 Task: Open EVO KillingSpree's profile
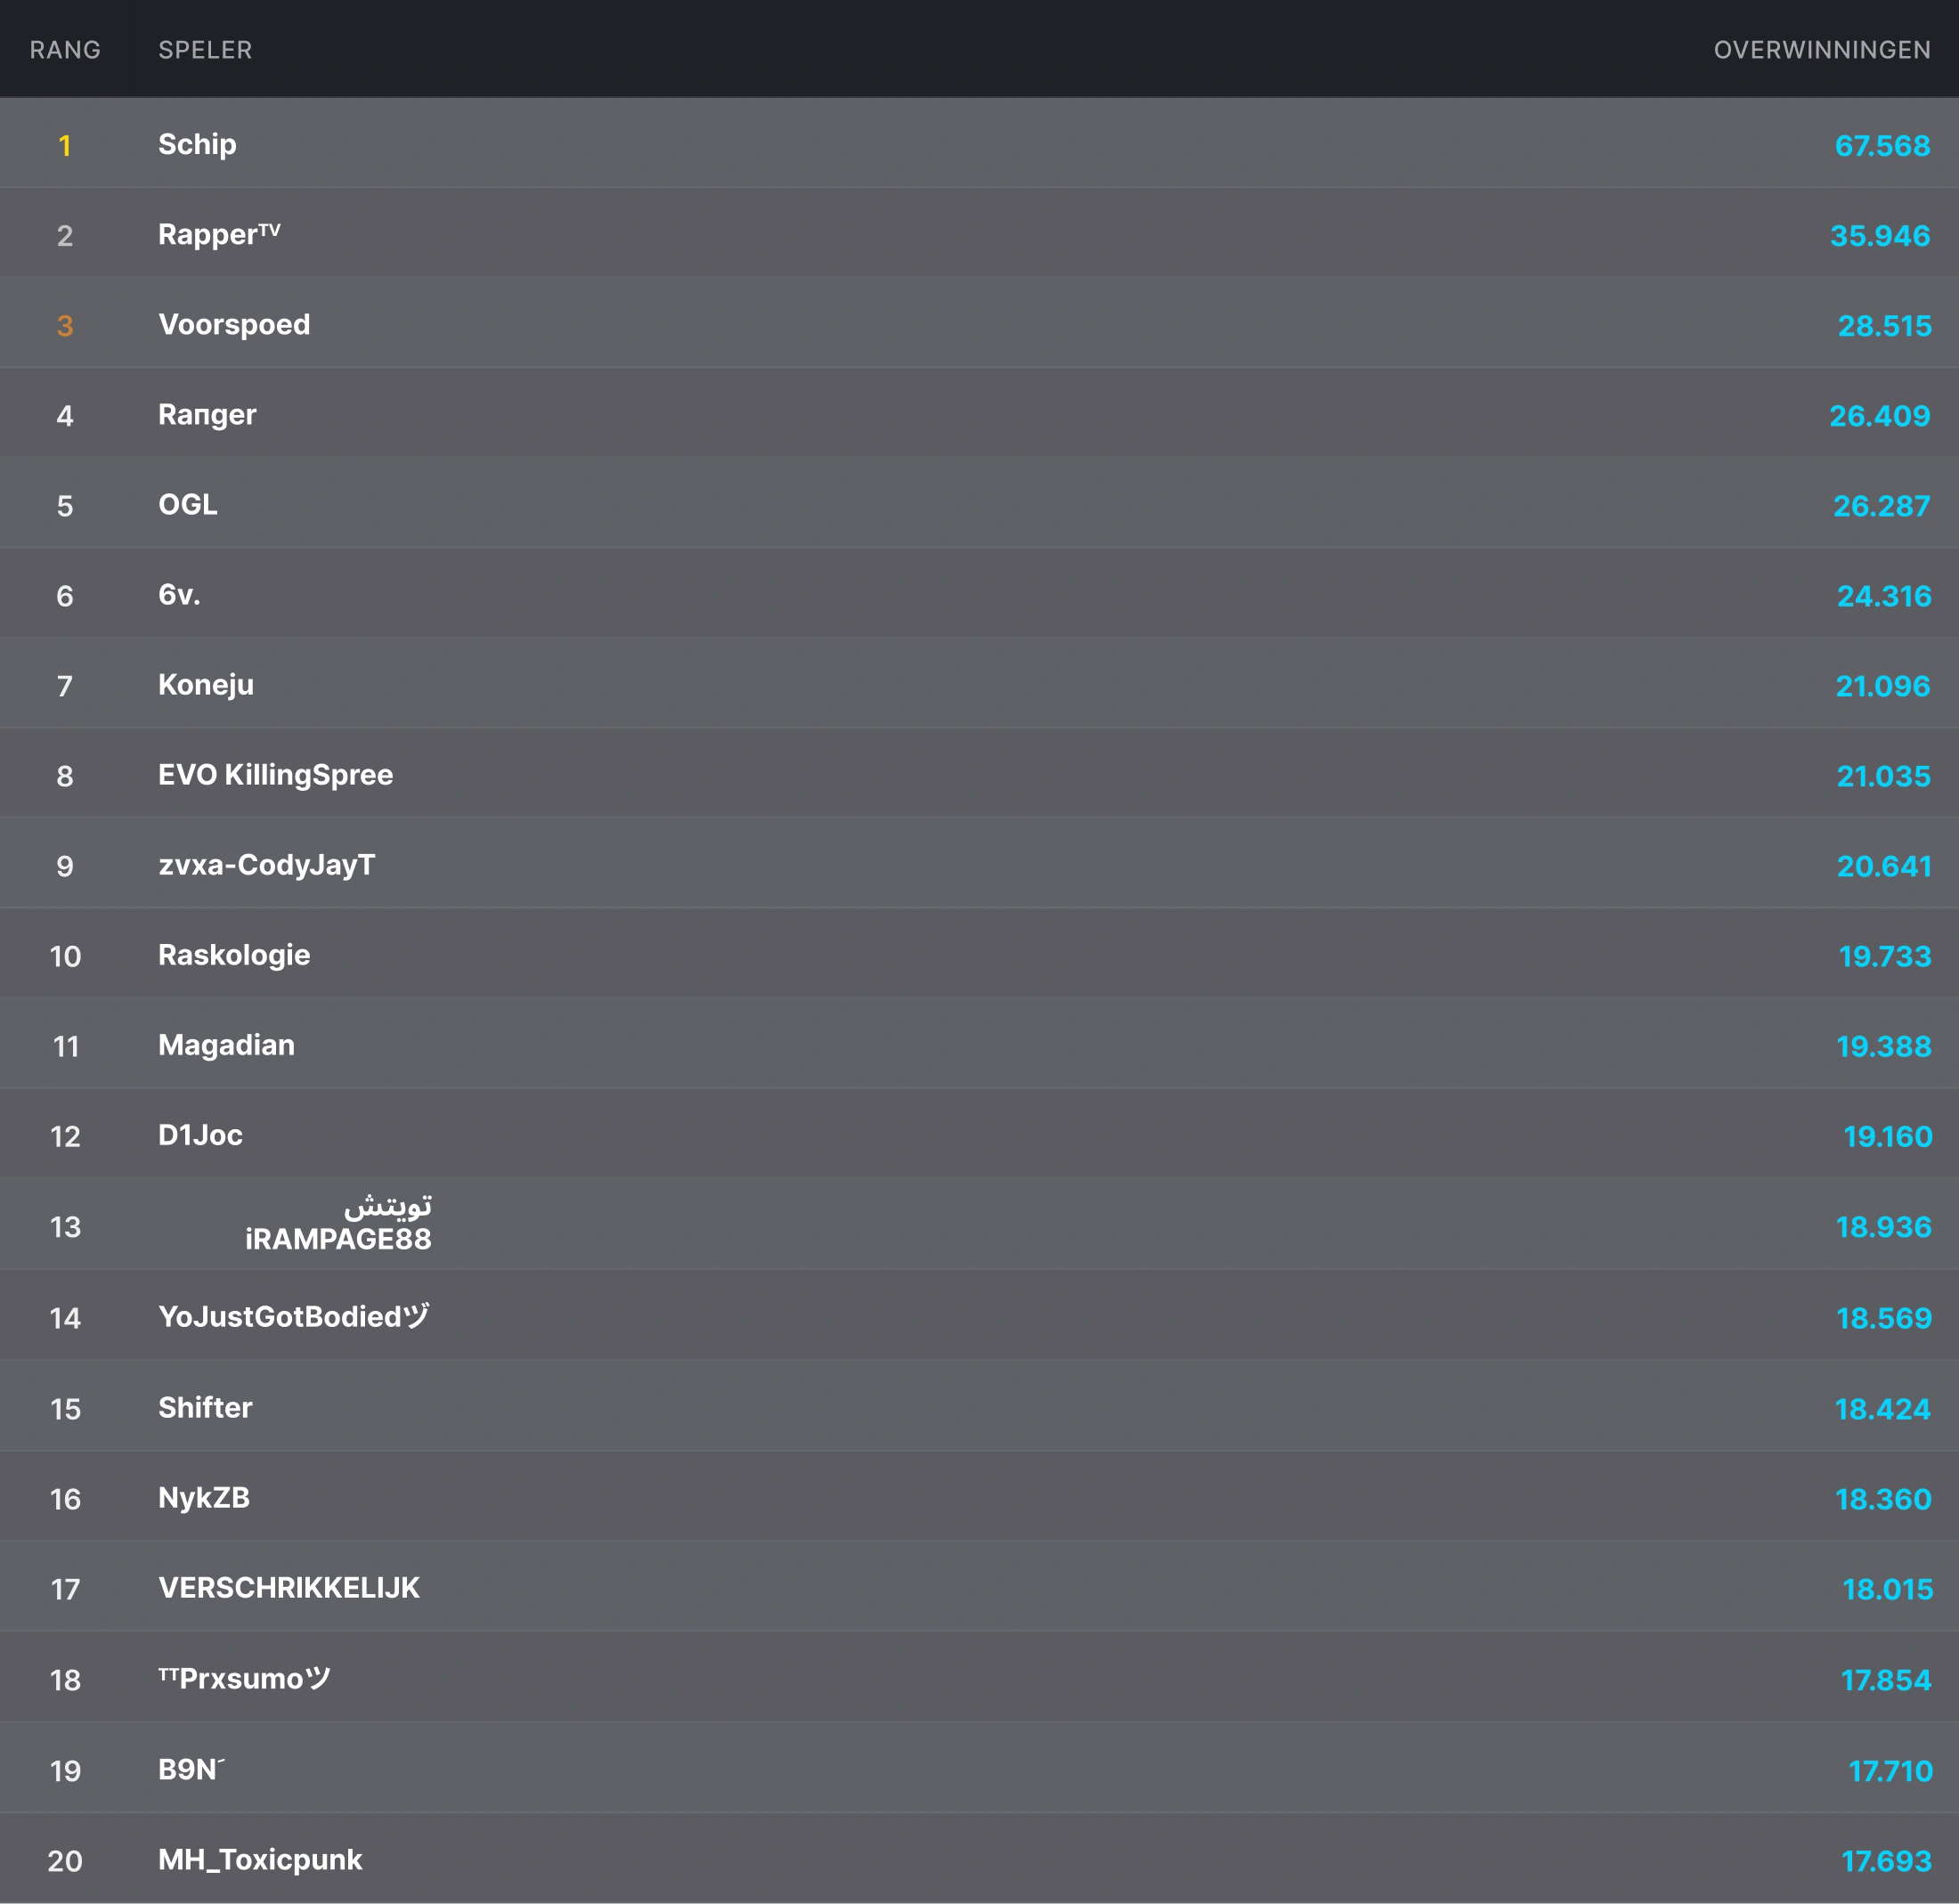pos(275,775)
